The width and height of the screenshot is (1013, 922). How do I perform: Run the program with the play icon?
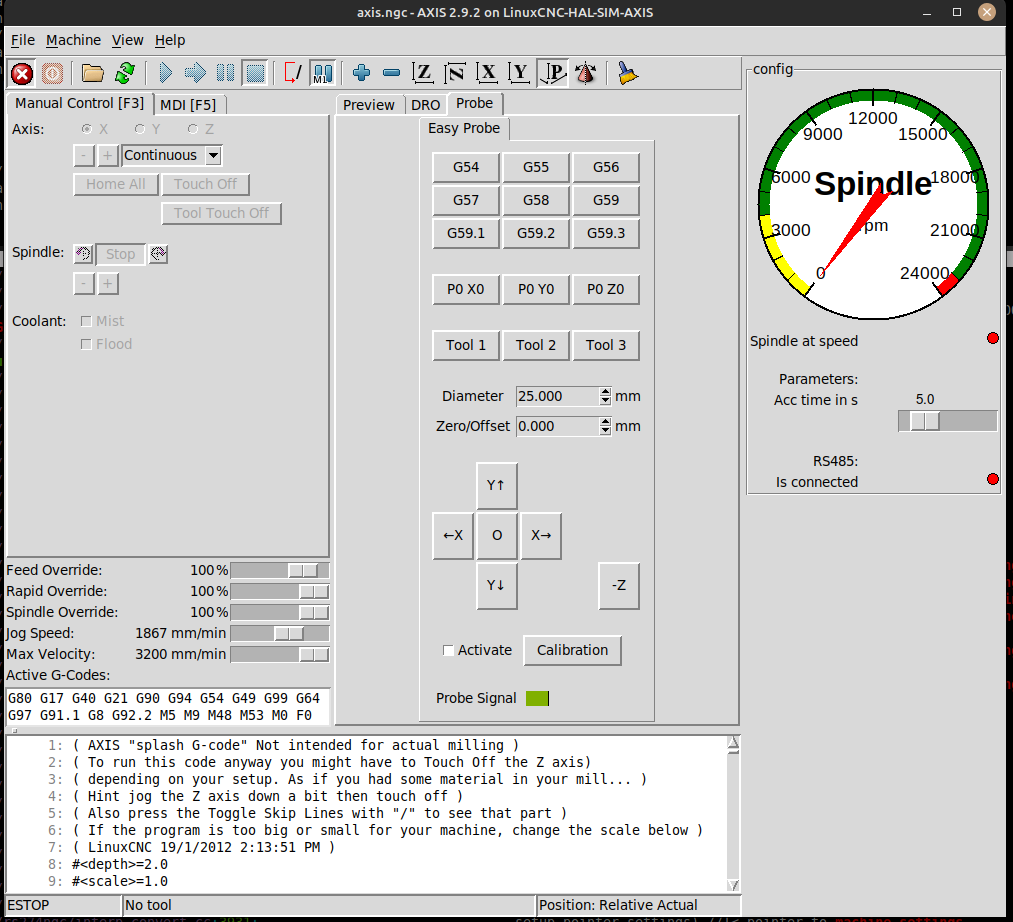[165, 73]
